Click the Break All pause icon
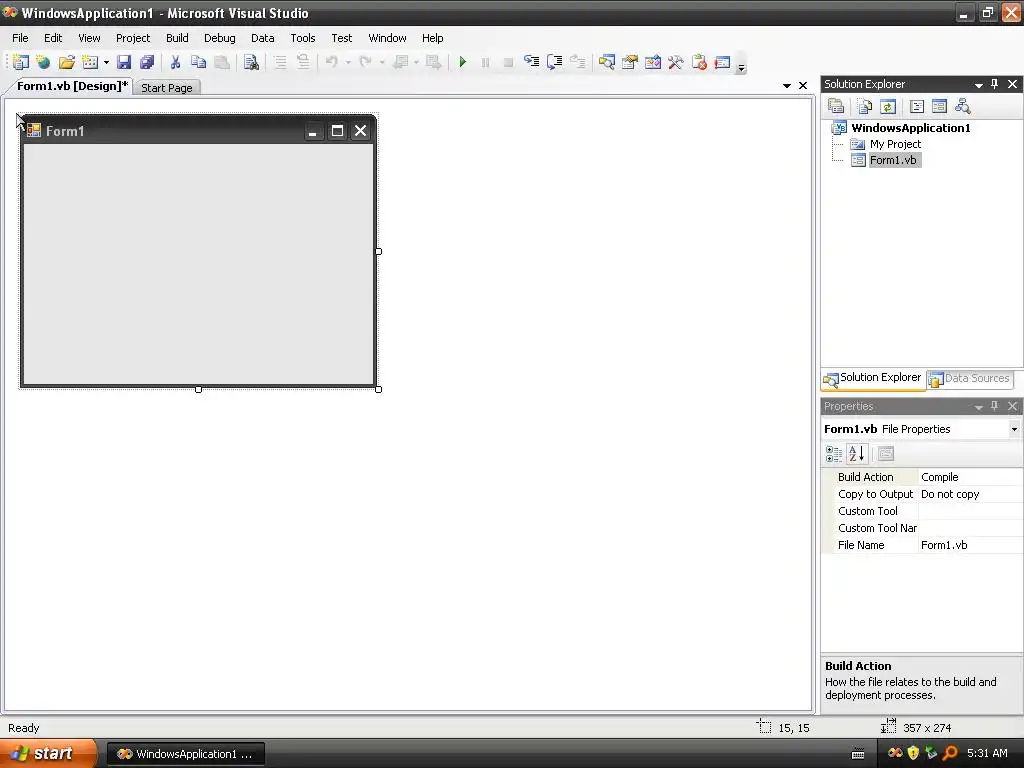The height and width of the screenshot is (768, 1024). click(x=485, y=62)
